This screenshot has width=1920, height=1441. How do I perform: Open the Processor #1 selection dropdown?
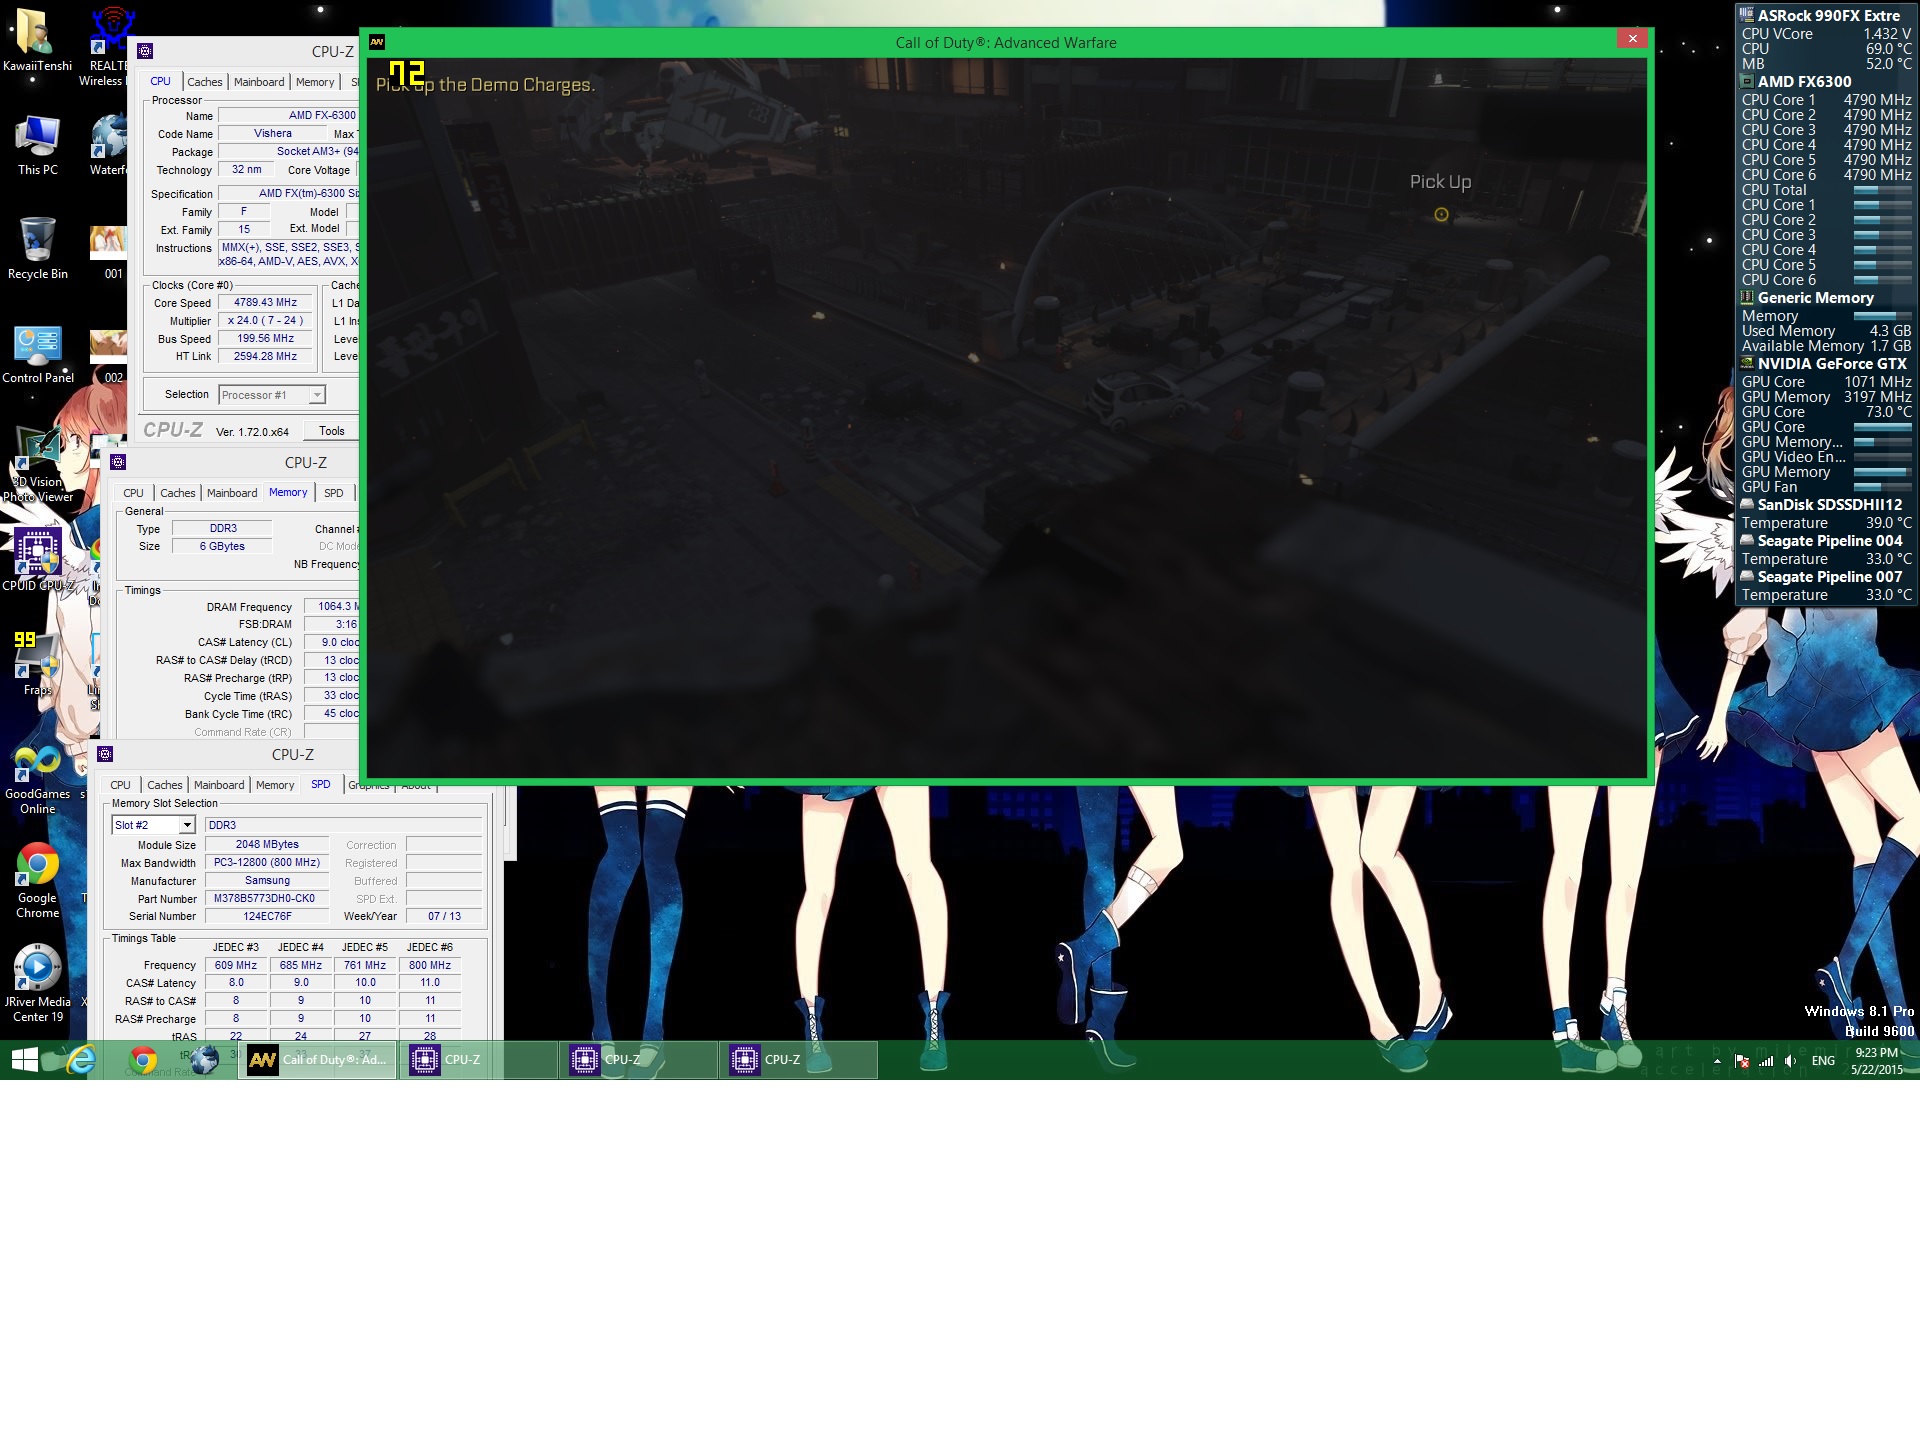point(316,395)
